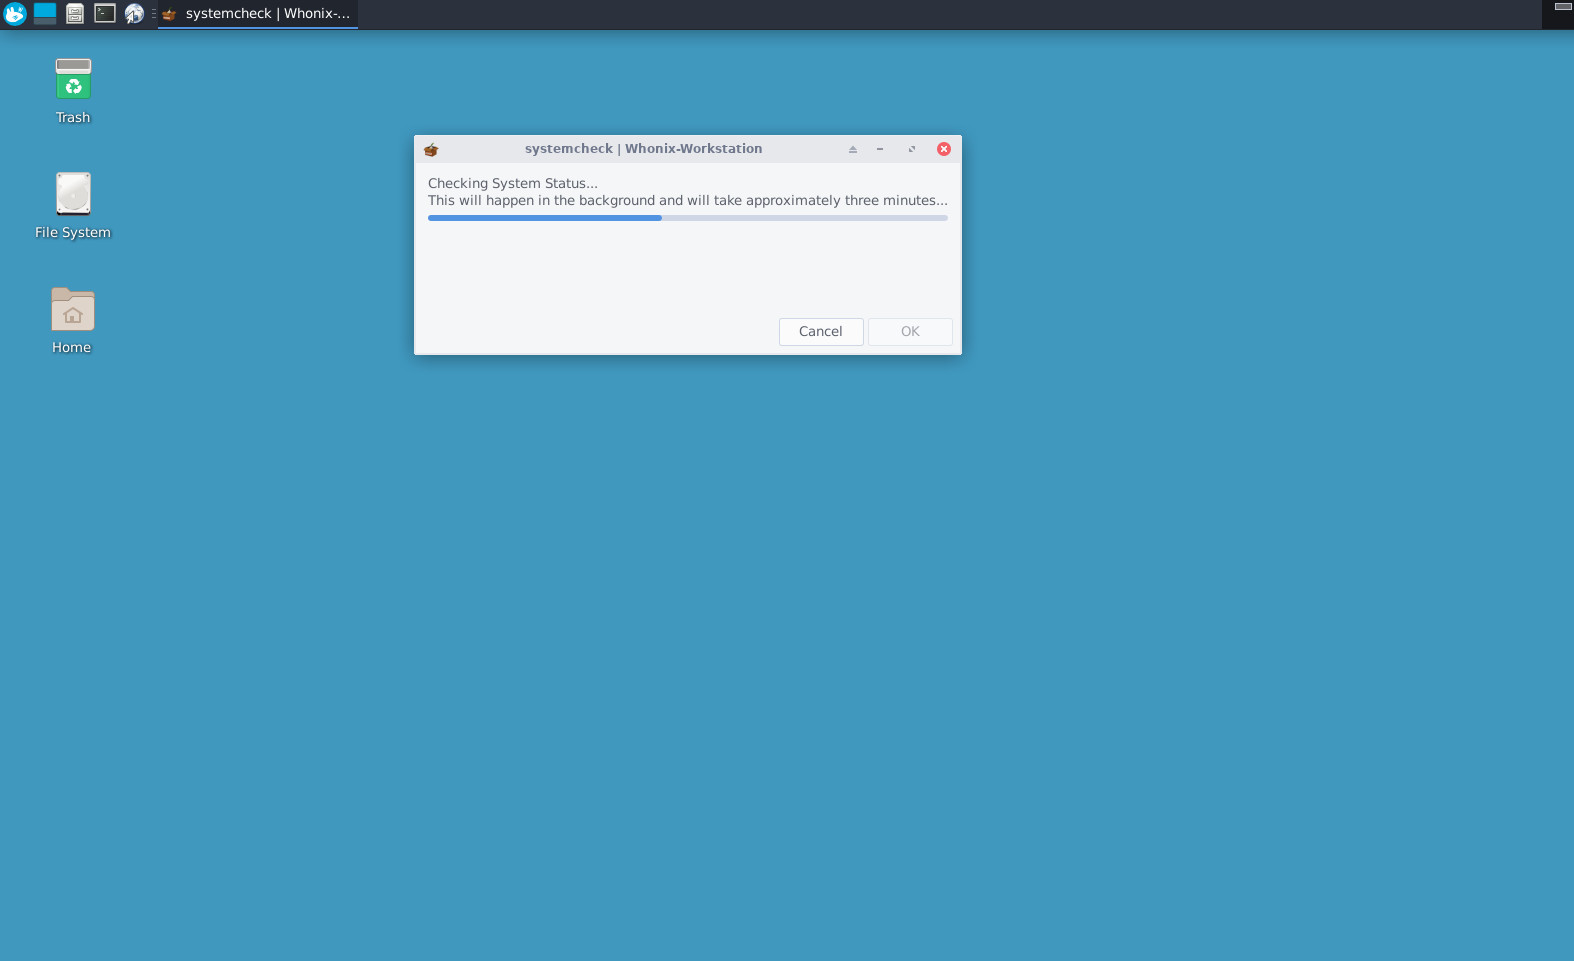This screenshot has height=961, width=1574.
Task: Click the systemcheck box icon in title bar
Action: pyautogui.click(x=431, y=150)
